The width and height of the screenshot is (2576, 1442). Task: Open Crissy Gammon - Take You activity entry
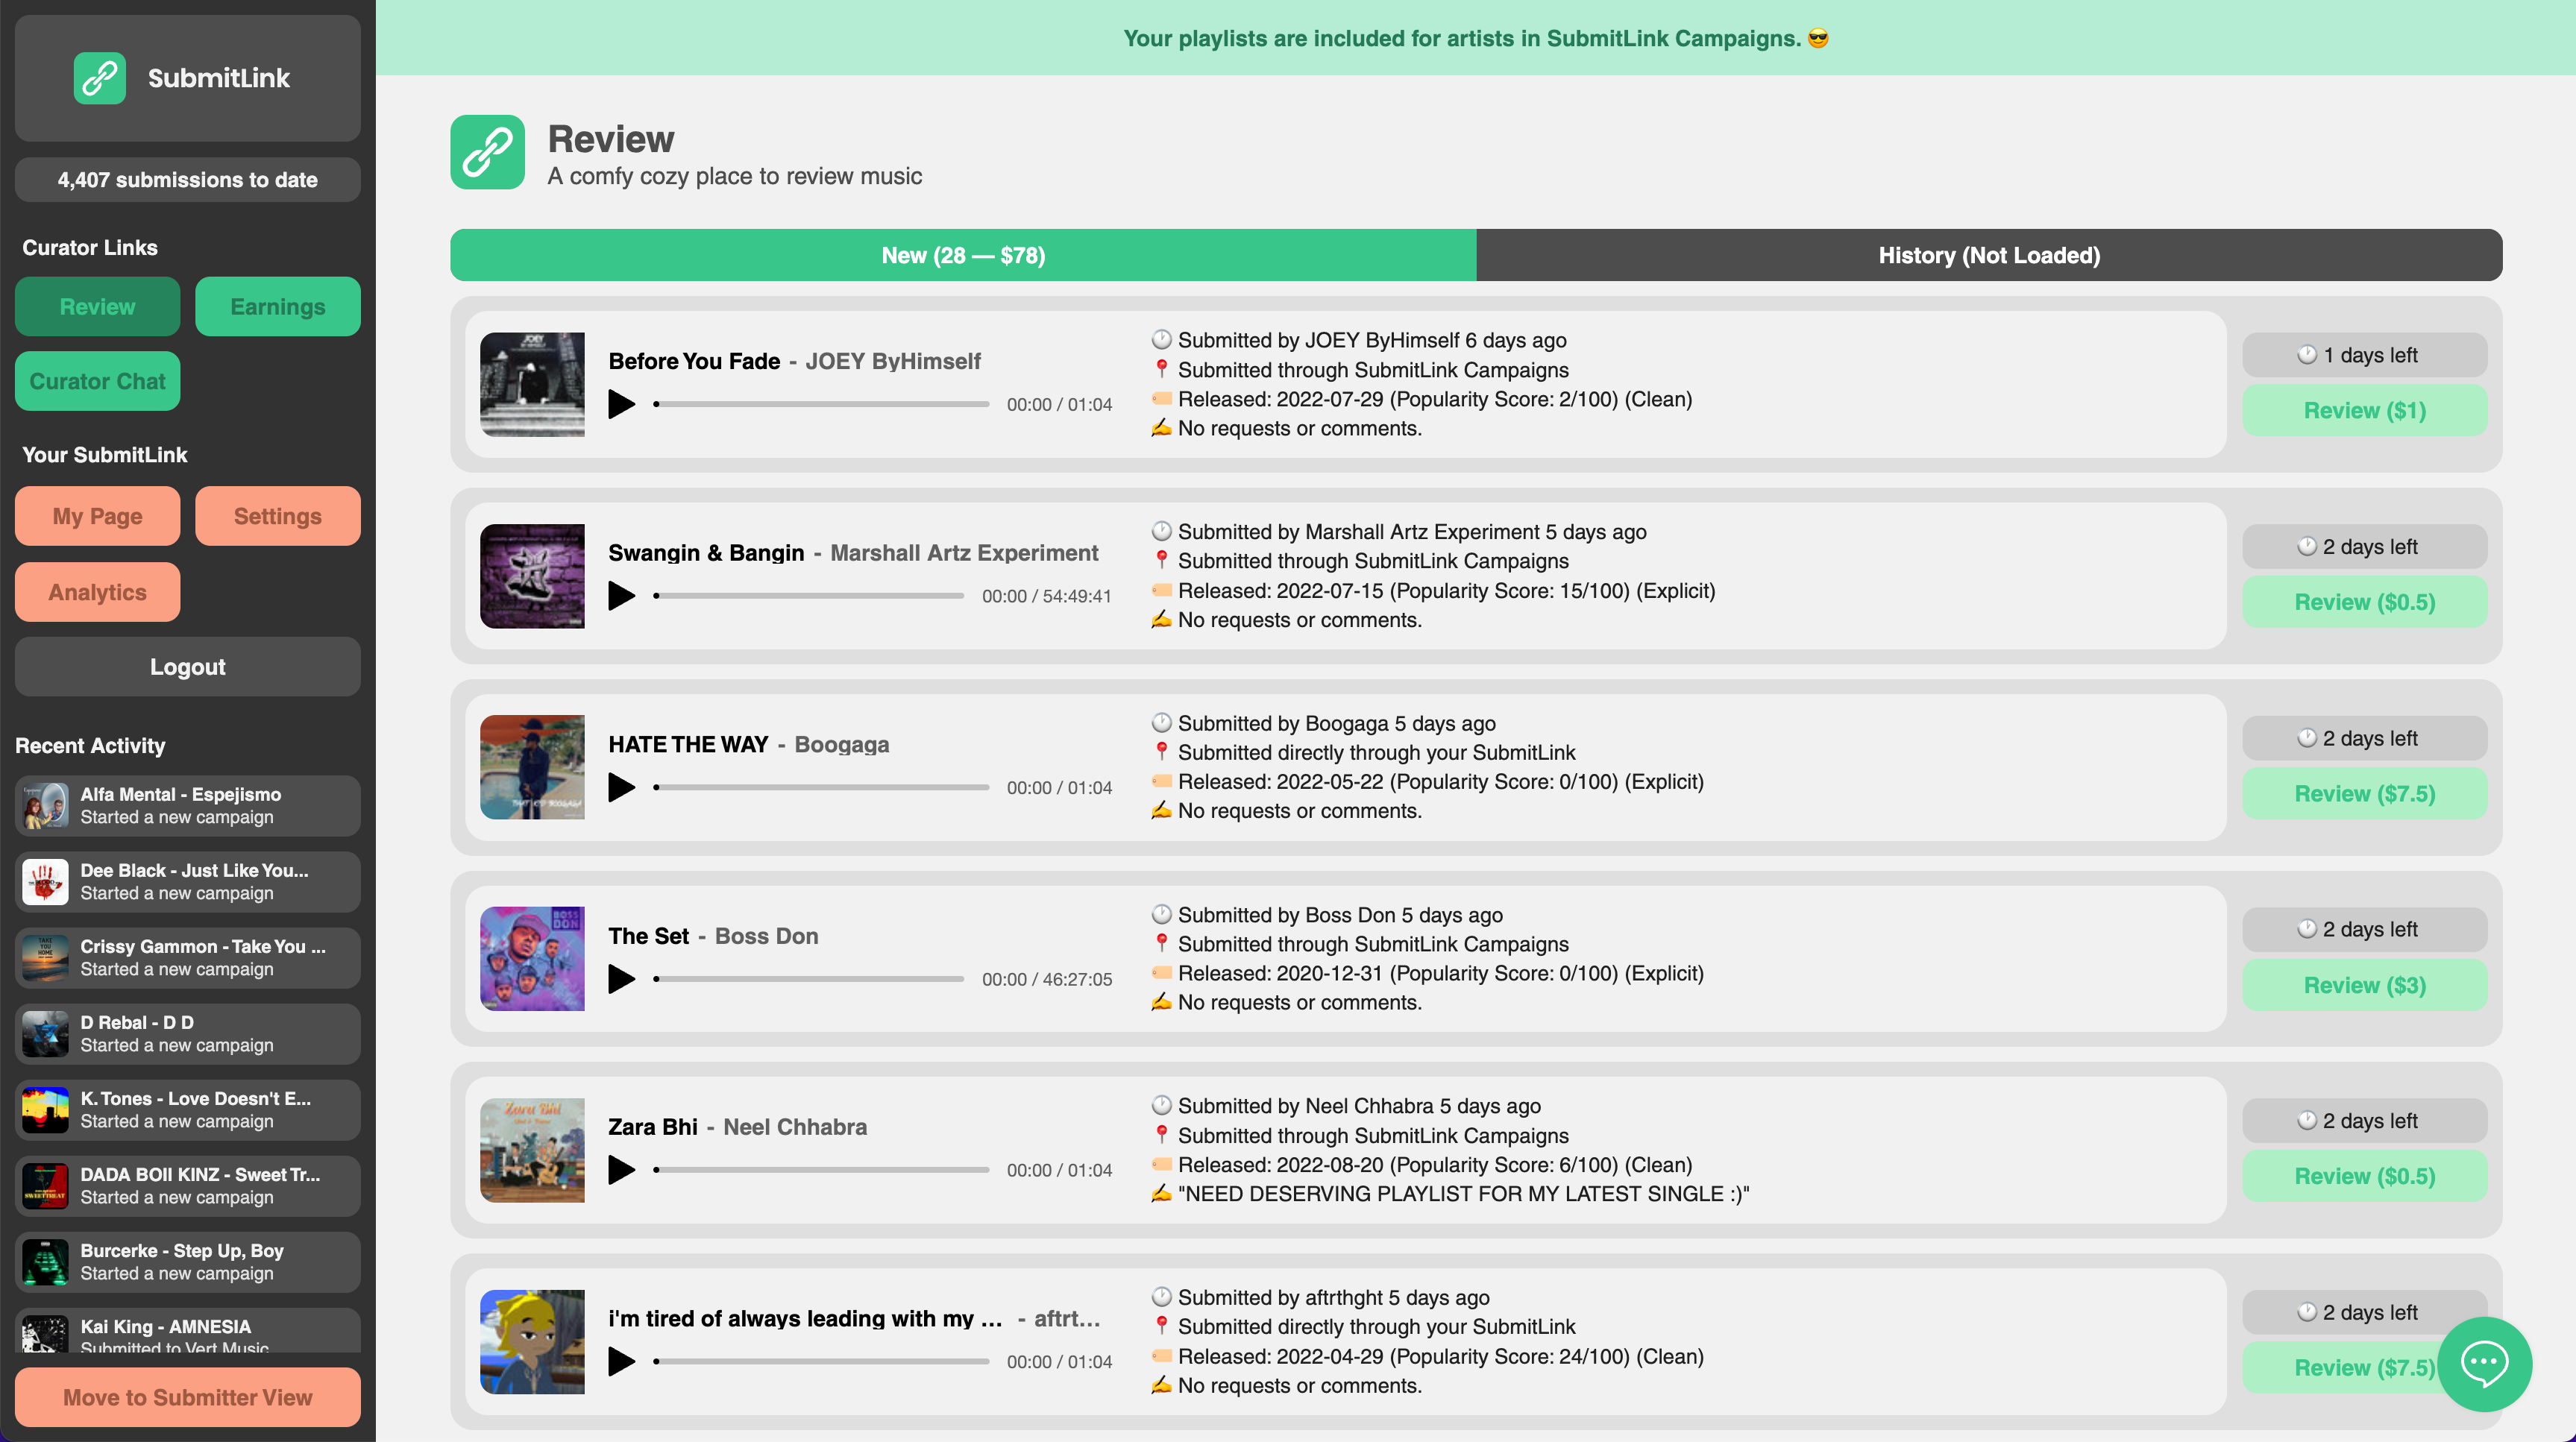188,958
